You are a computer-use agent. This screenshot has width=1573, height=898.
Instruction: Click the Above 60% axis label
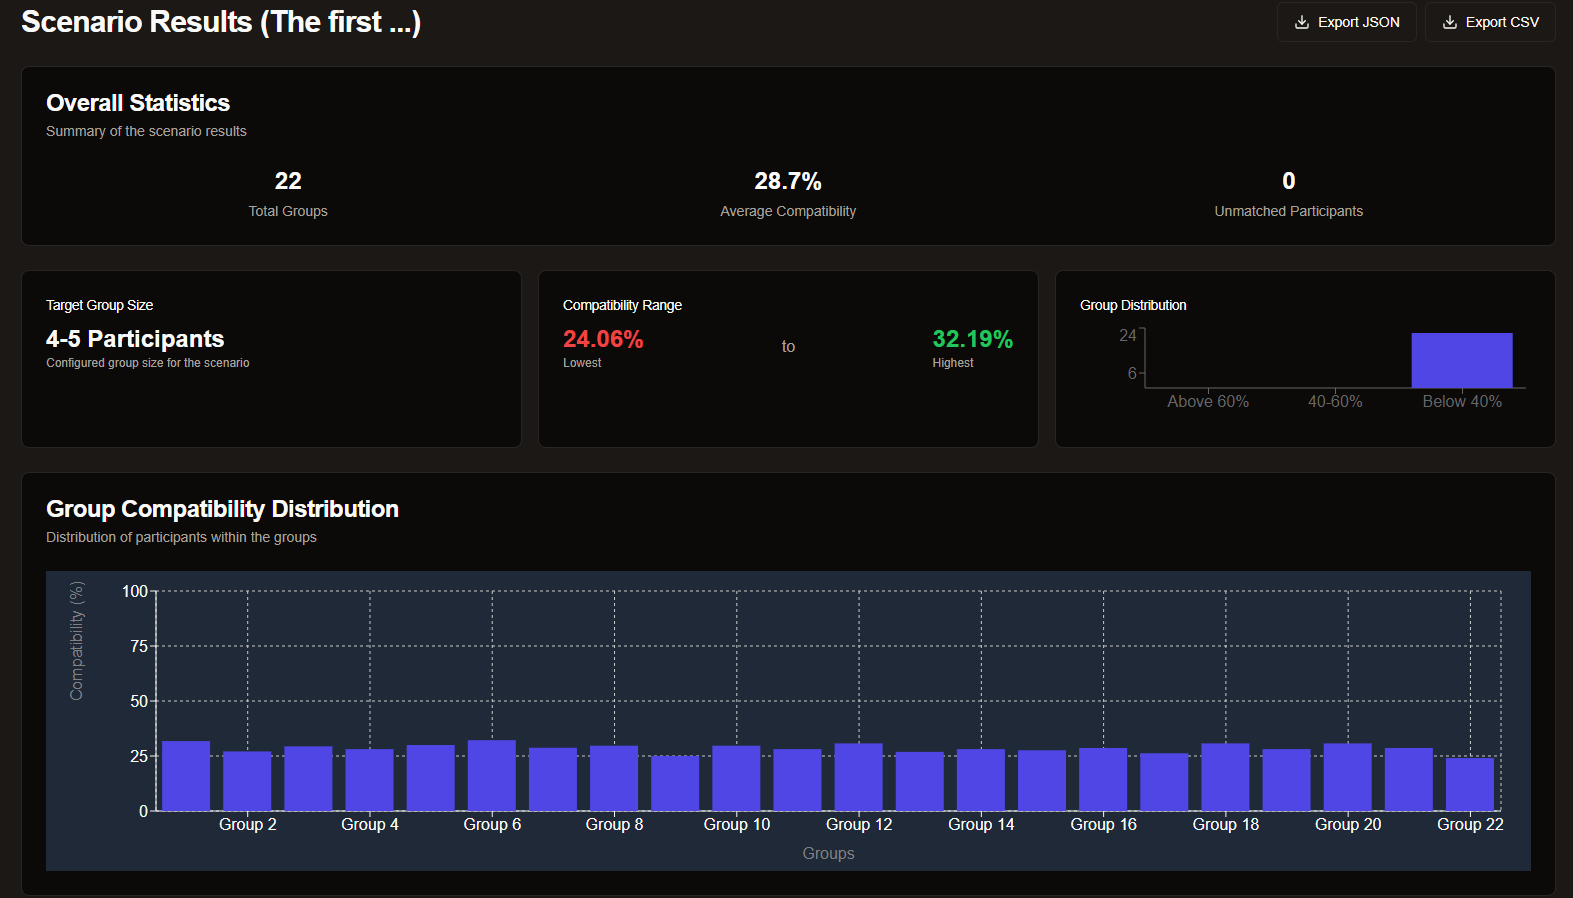(x=1208, y=401)
